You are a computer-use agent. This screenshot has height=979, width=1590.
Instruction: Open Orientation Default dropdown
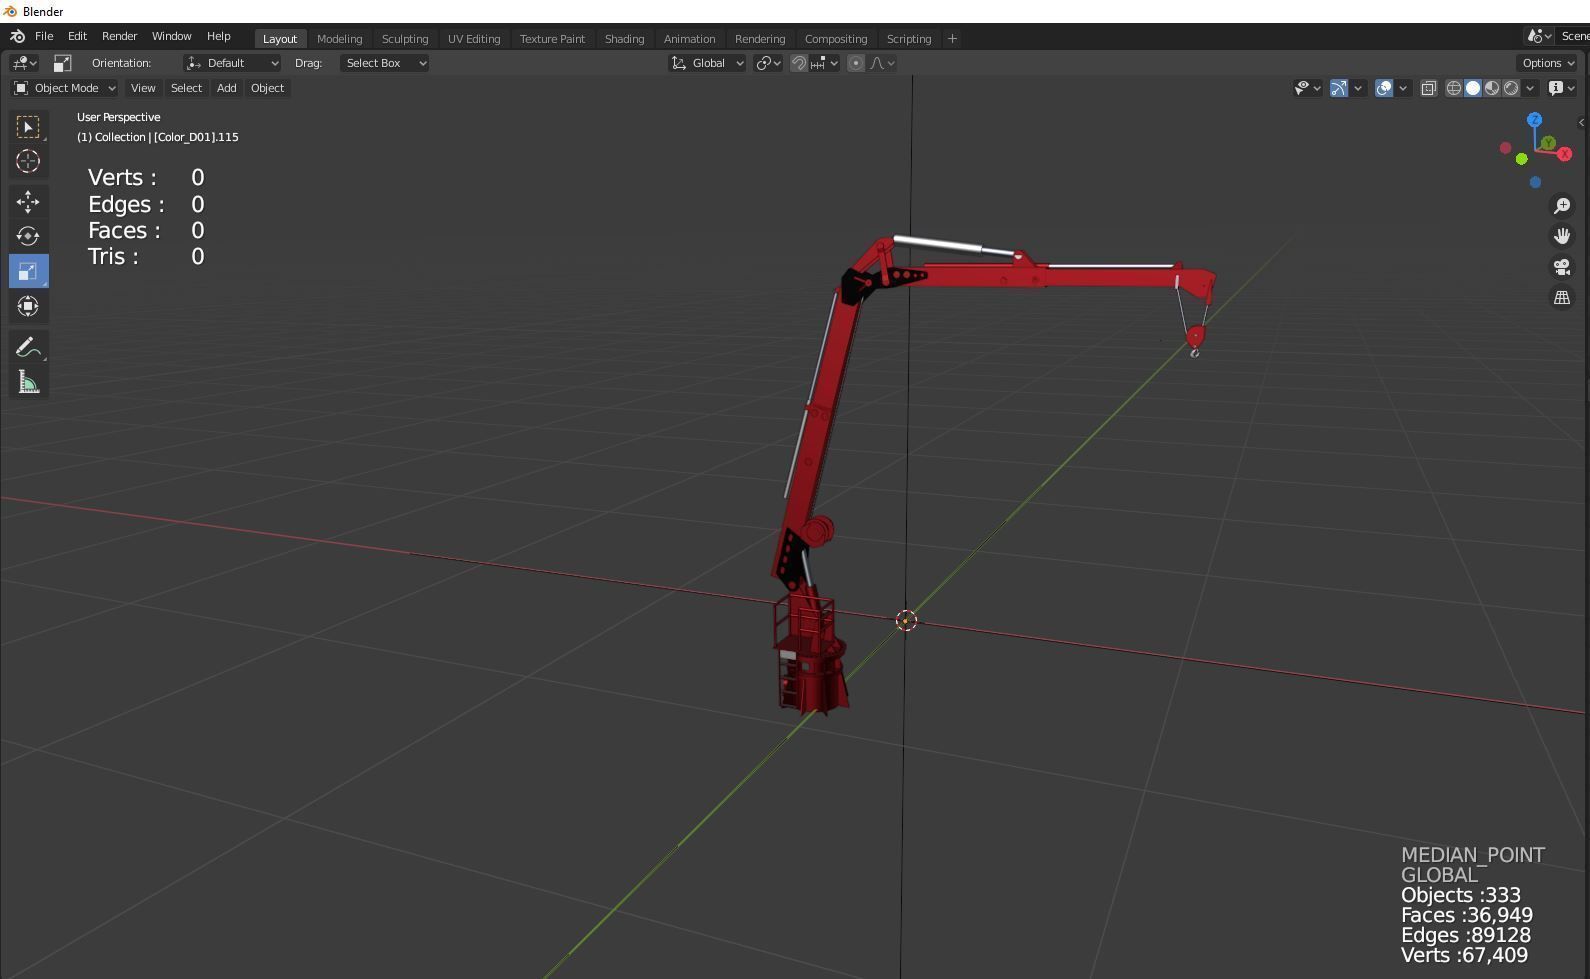pos(232,63)
